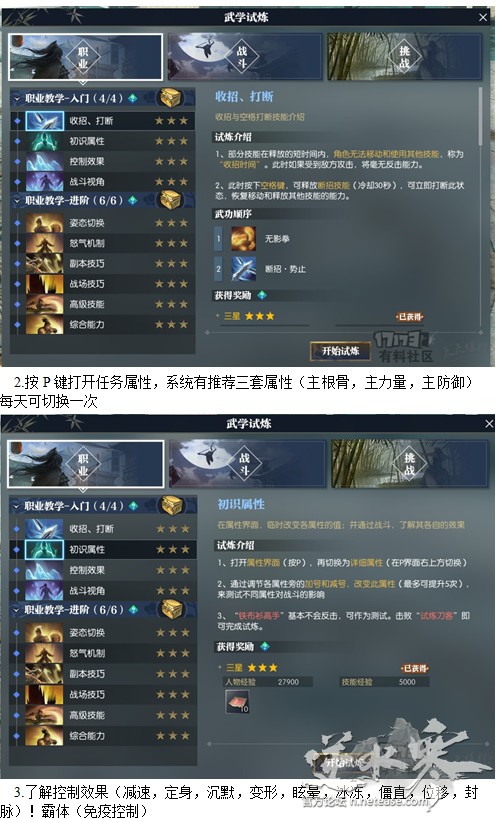Screen dimensions: 502x819
Task: Click the top panel's description scrollbar
Action: [x=481, y=118]
